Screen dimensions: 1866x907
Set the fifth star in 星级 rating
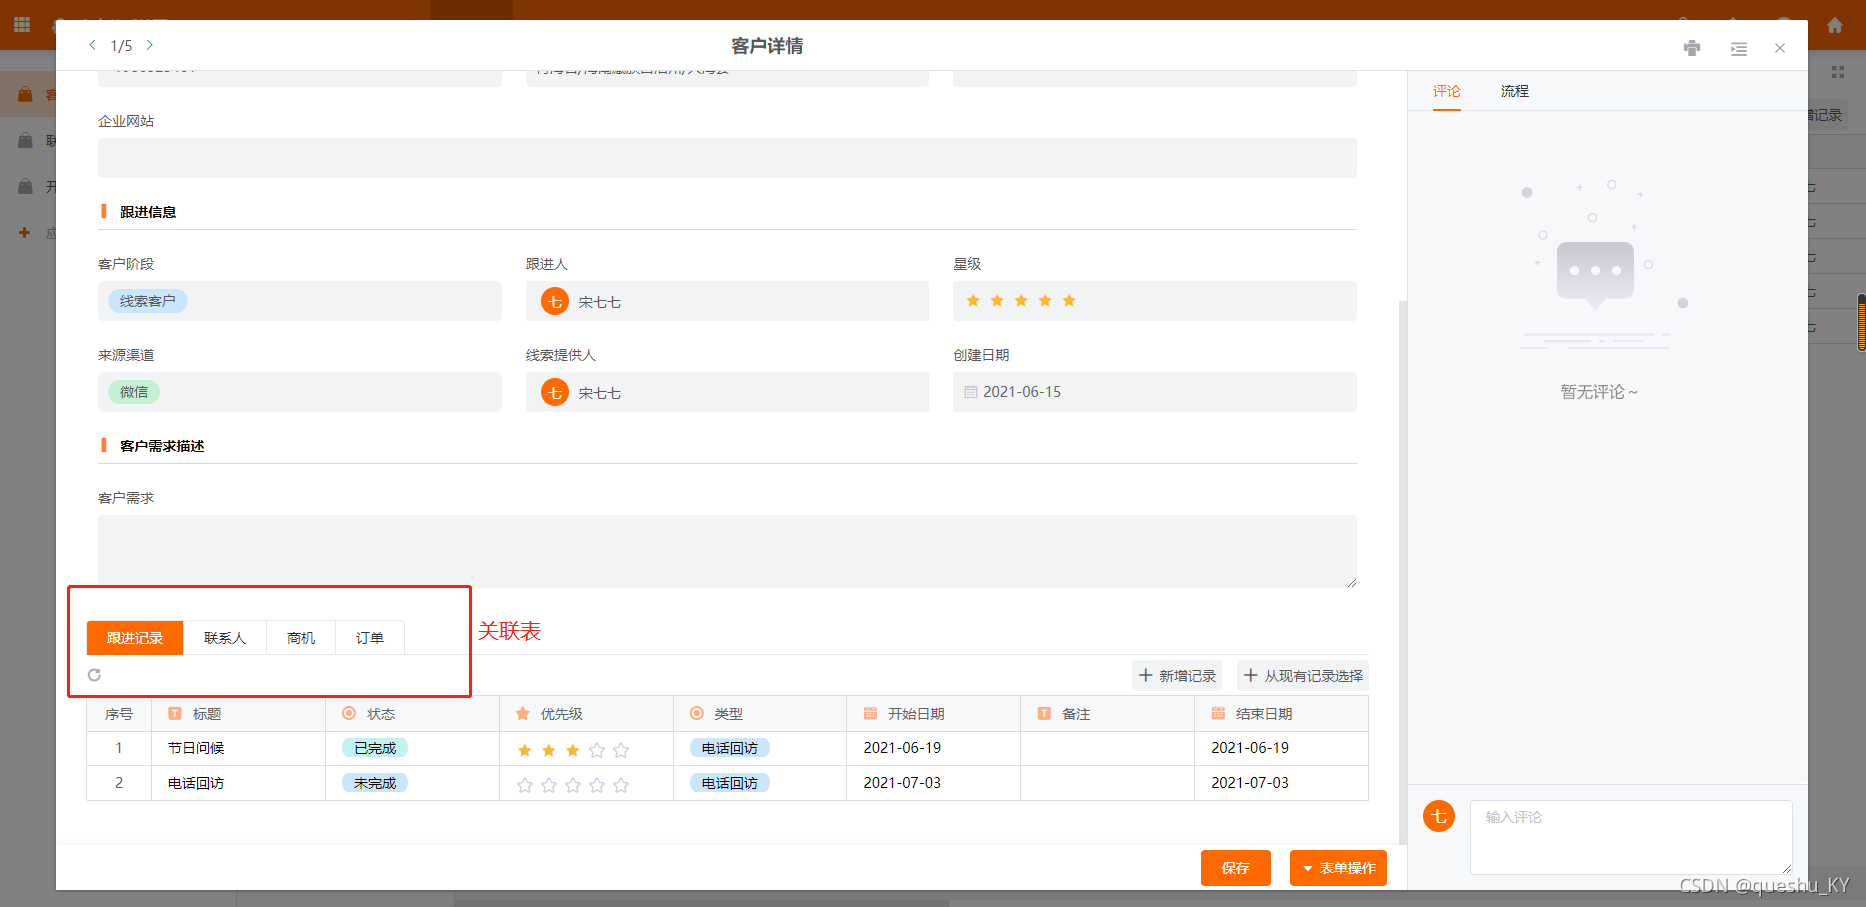tap(1069, 299)
